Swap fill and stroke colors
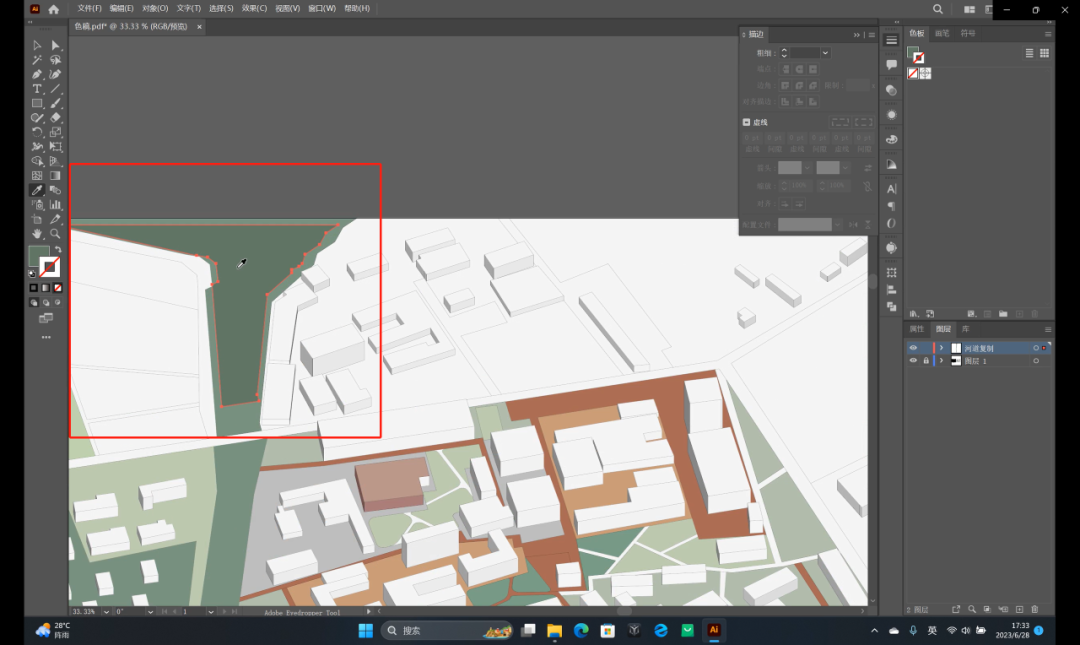Viewport: 1080px width, 645px height. (x=58, y=249)
